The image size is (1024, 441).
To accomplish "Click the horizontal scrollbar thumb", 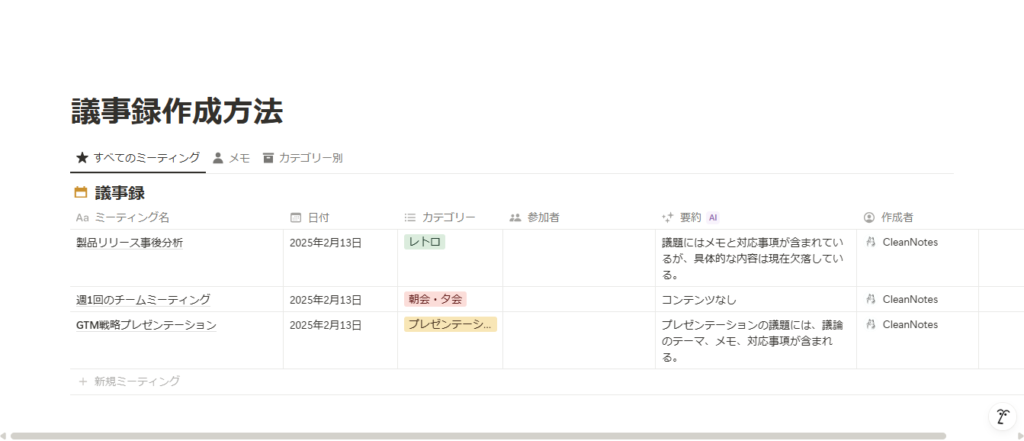I will click(x=478, y=436).
